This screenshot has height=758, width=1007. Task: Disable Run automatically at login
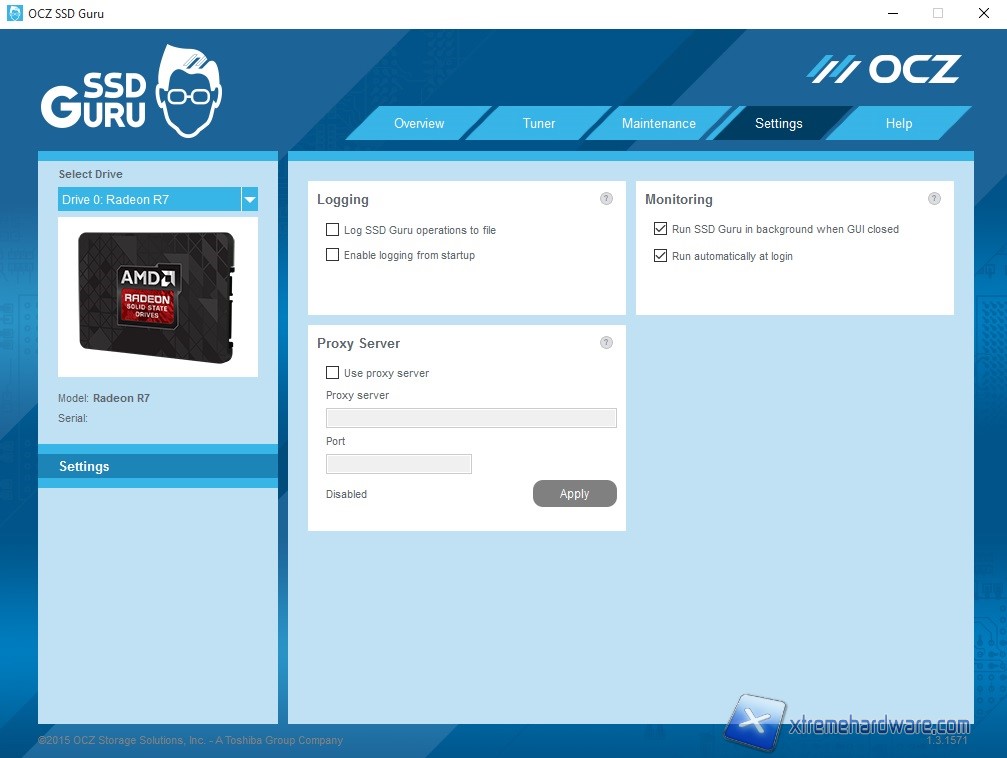[x=660, y=256]
